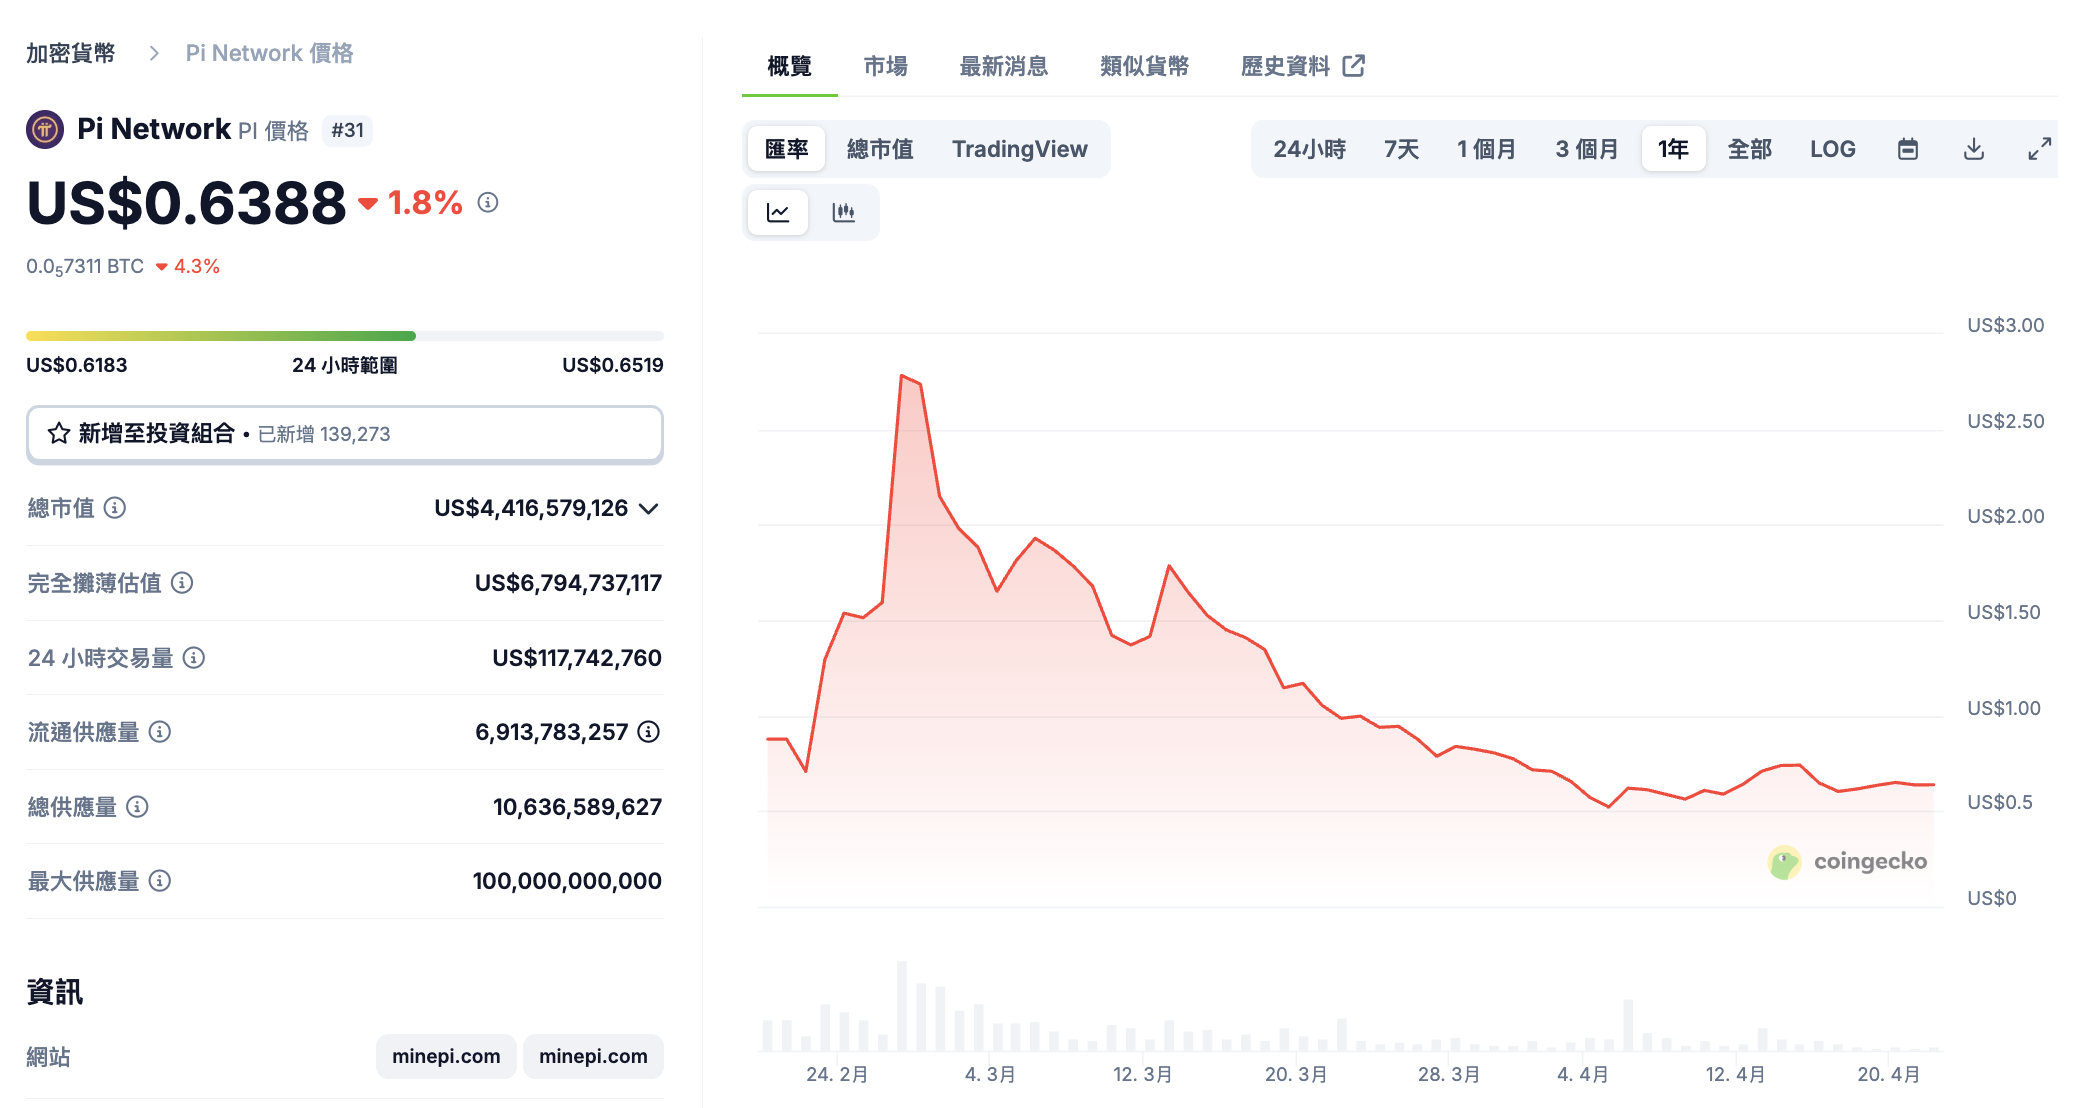The height and width of the screenshot is (1108, 2074).
Task: Click the 24-hour price range bar
Action: (345, 336)
